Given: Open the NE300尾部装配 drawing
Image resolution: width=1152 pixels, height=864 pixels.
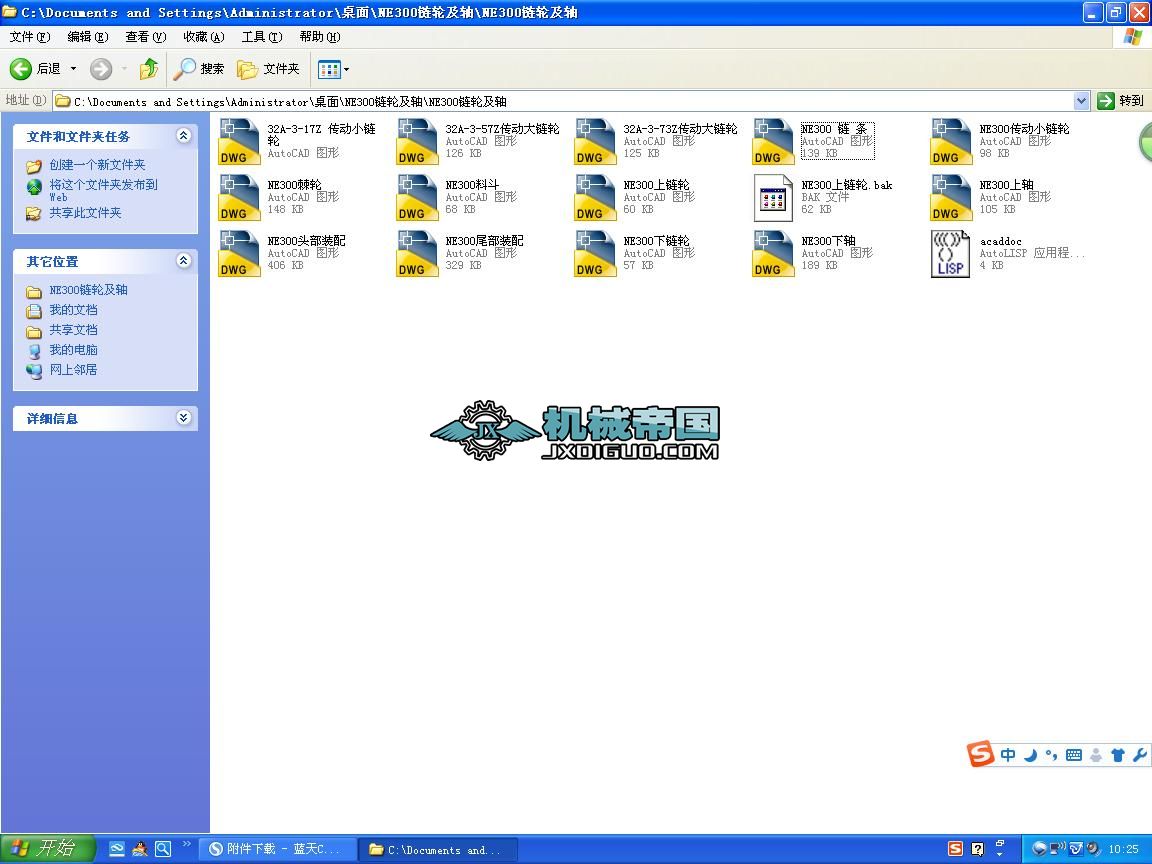Looking at the screenshot, I should (416, 253).
